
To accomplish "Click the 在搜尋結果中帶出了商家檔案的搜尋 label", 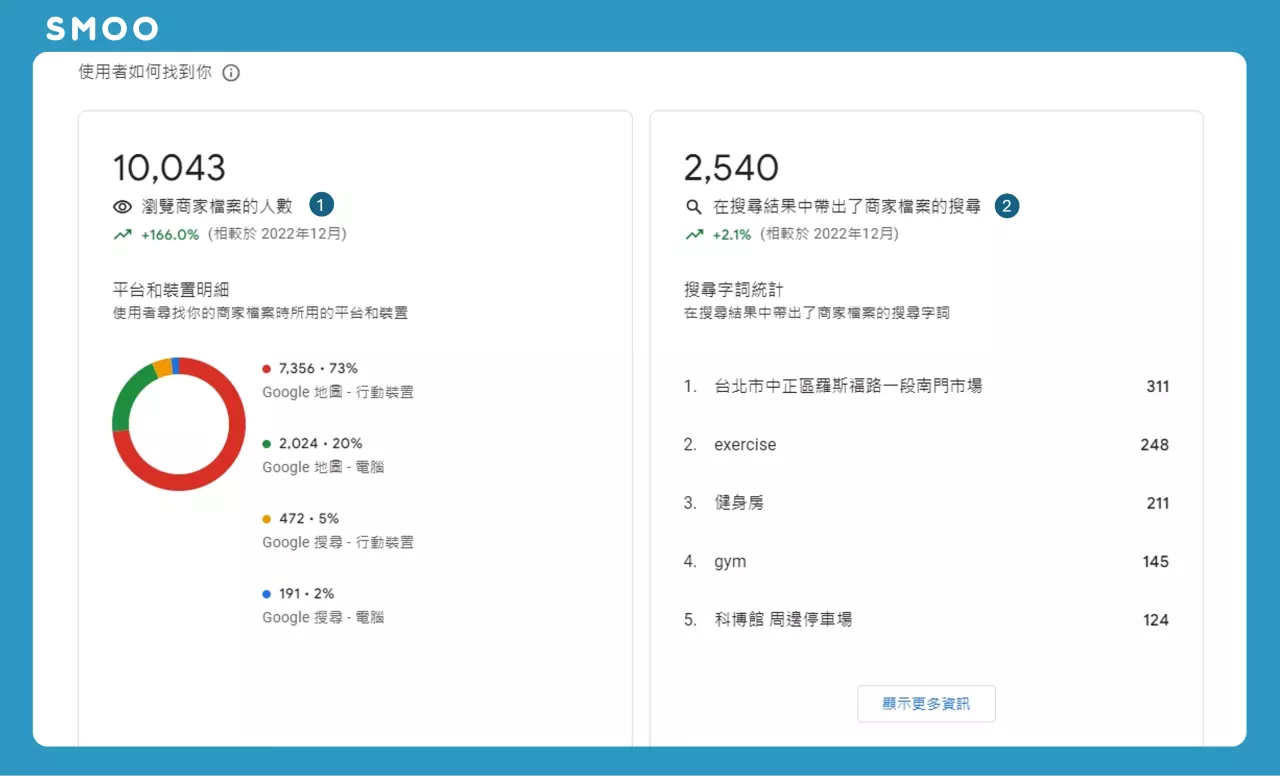I will pos(847,207).
